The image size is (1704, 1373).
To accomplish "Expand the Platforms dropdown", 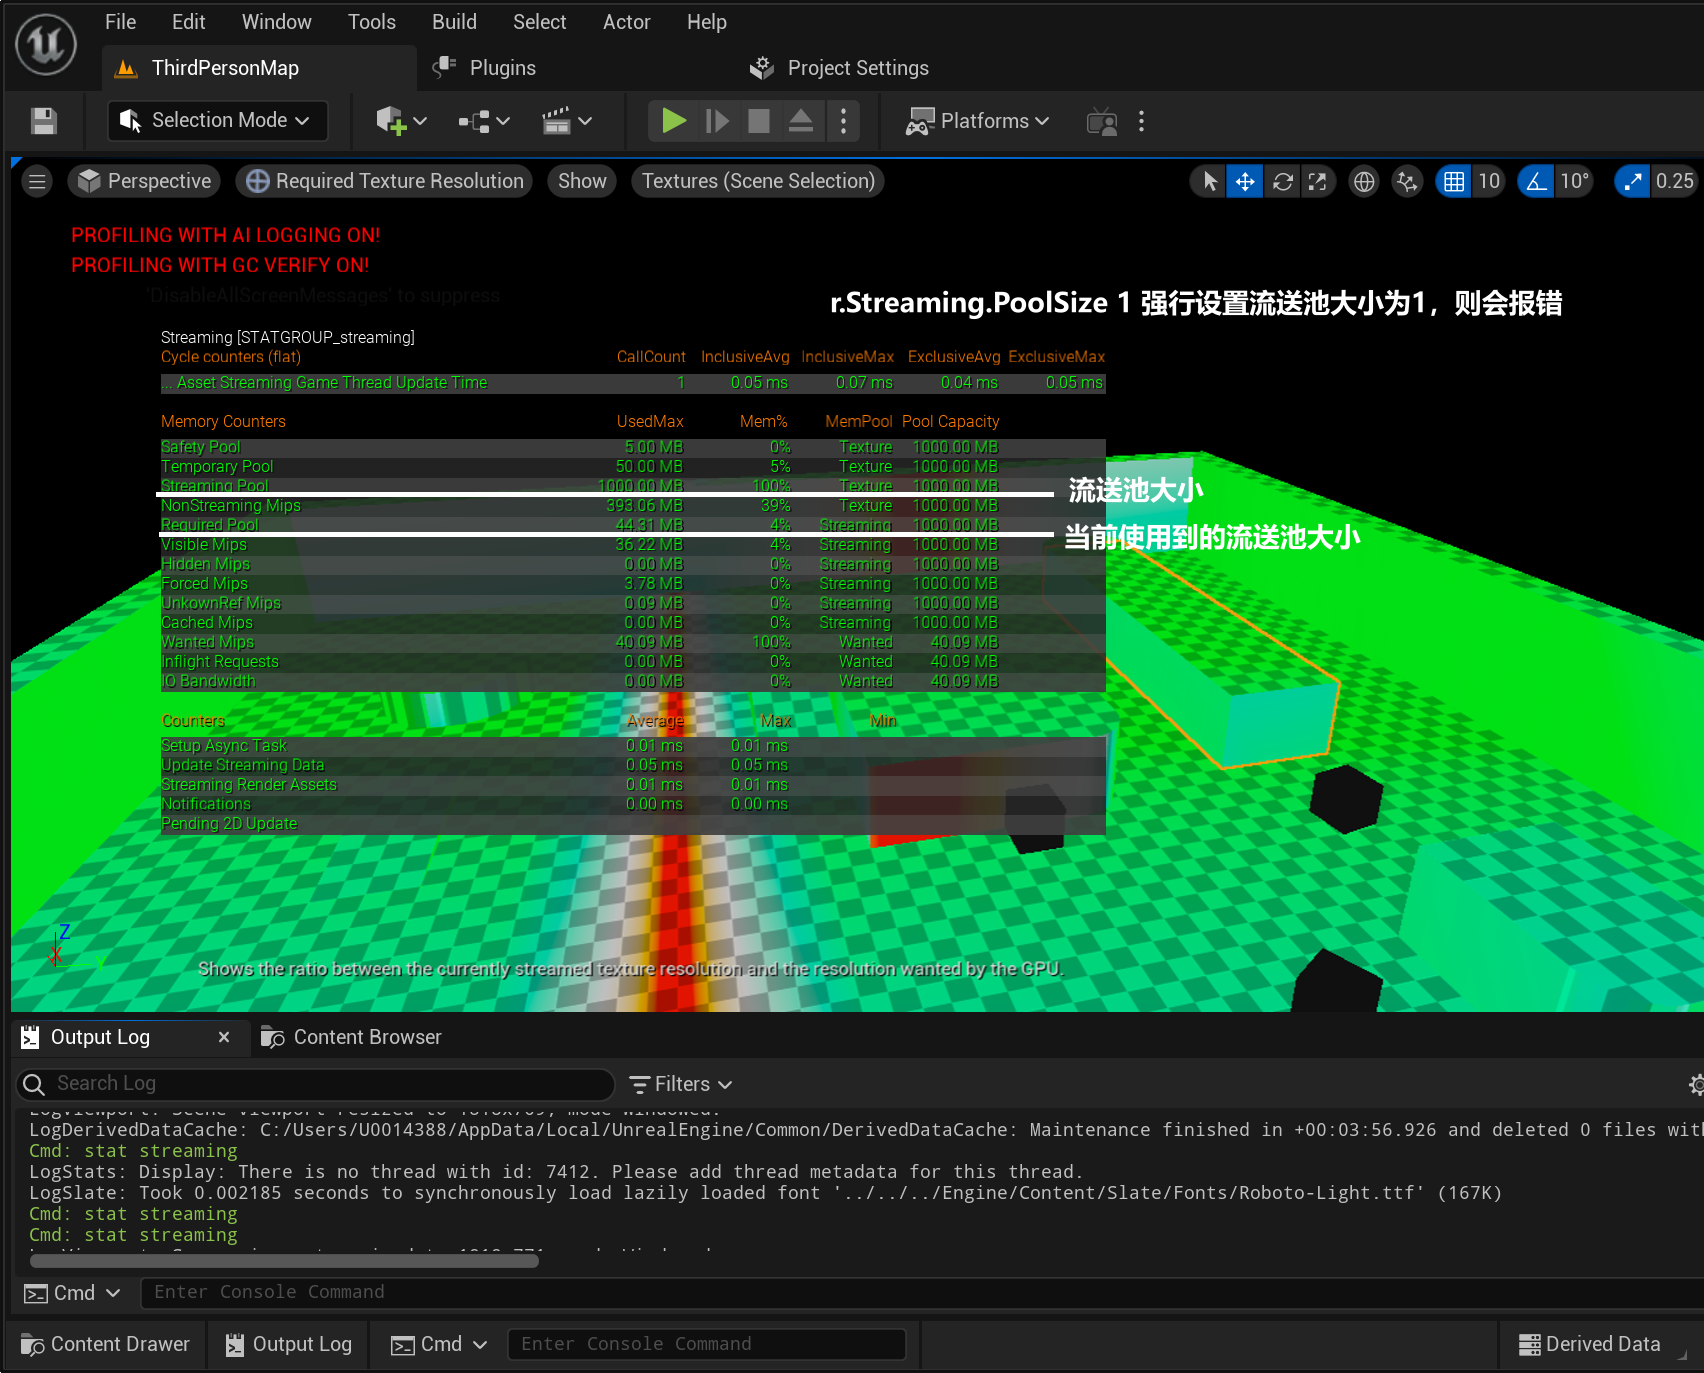I will pyautogui.click(x=978, y=121).
